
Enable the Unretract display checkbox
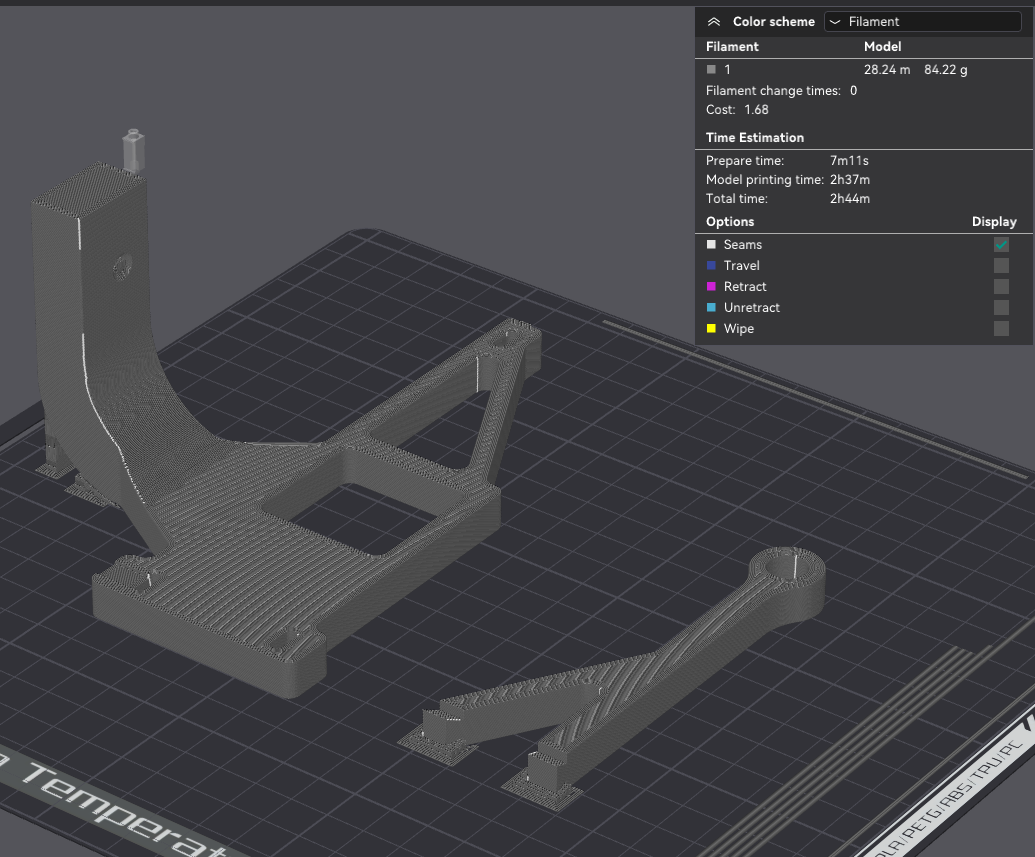click(1001, 307)
